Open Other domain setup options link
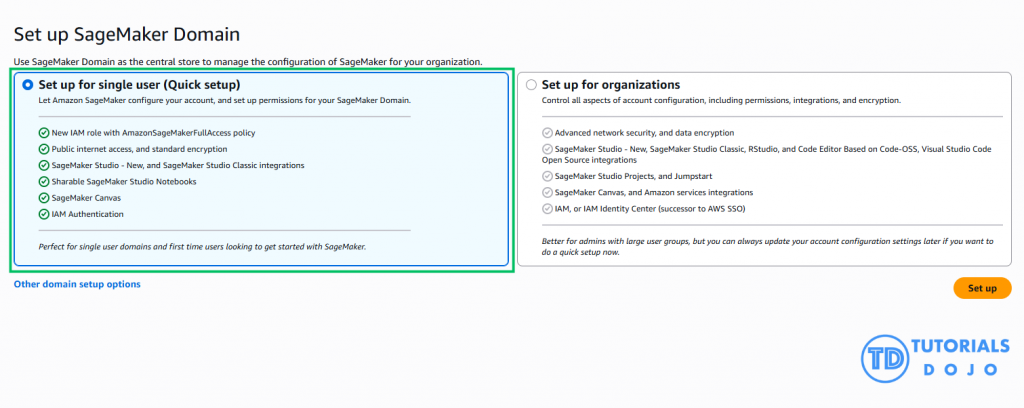The height and width of the screenshot is (408, 1024). pyautogui.click(x=77, y=284)
